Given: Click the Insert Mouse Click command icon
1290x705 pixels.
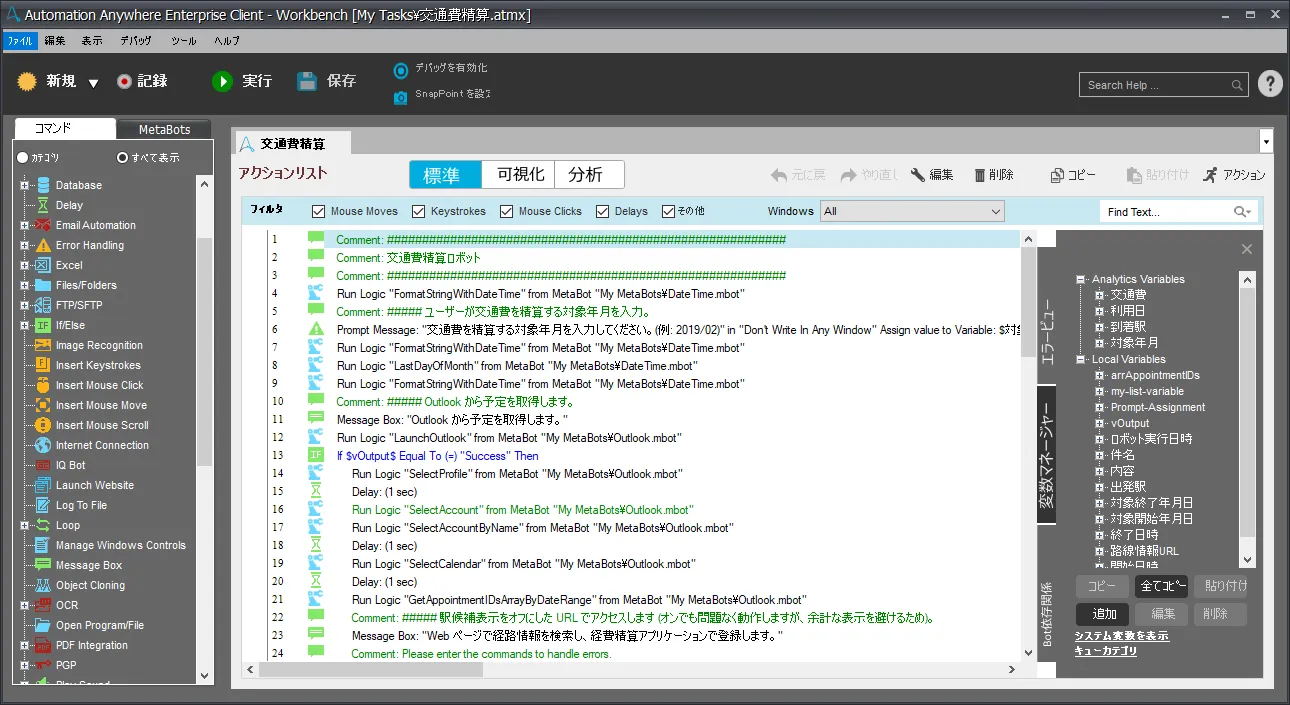Looking at the screenshot, I should 42,385.
